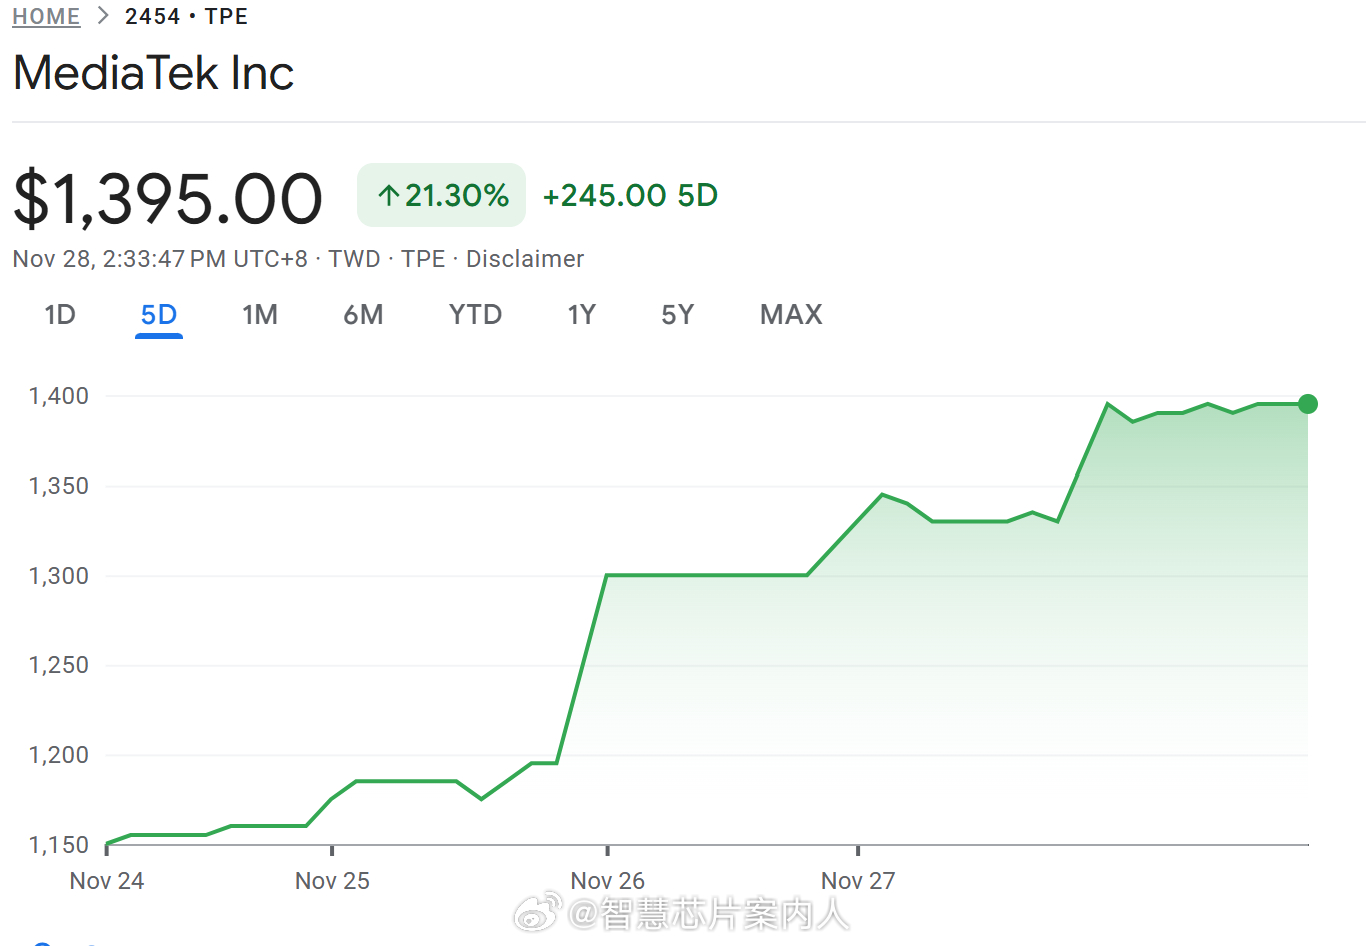Switch chart to 1M range
The height and width of the screenshot is (946, 1366).
[x=260, y=315]
